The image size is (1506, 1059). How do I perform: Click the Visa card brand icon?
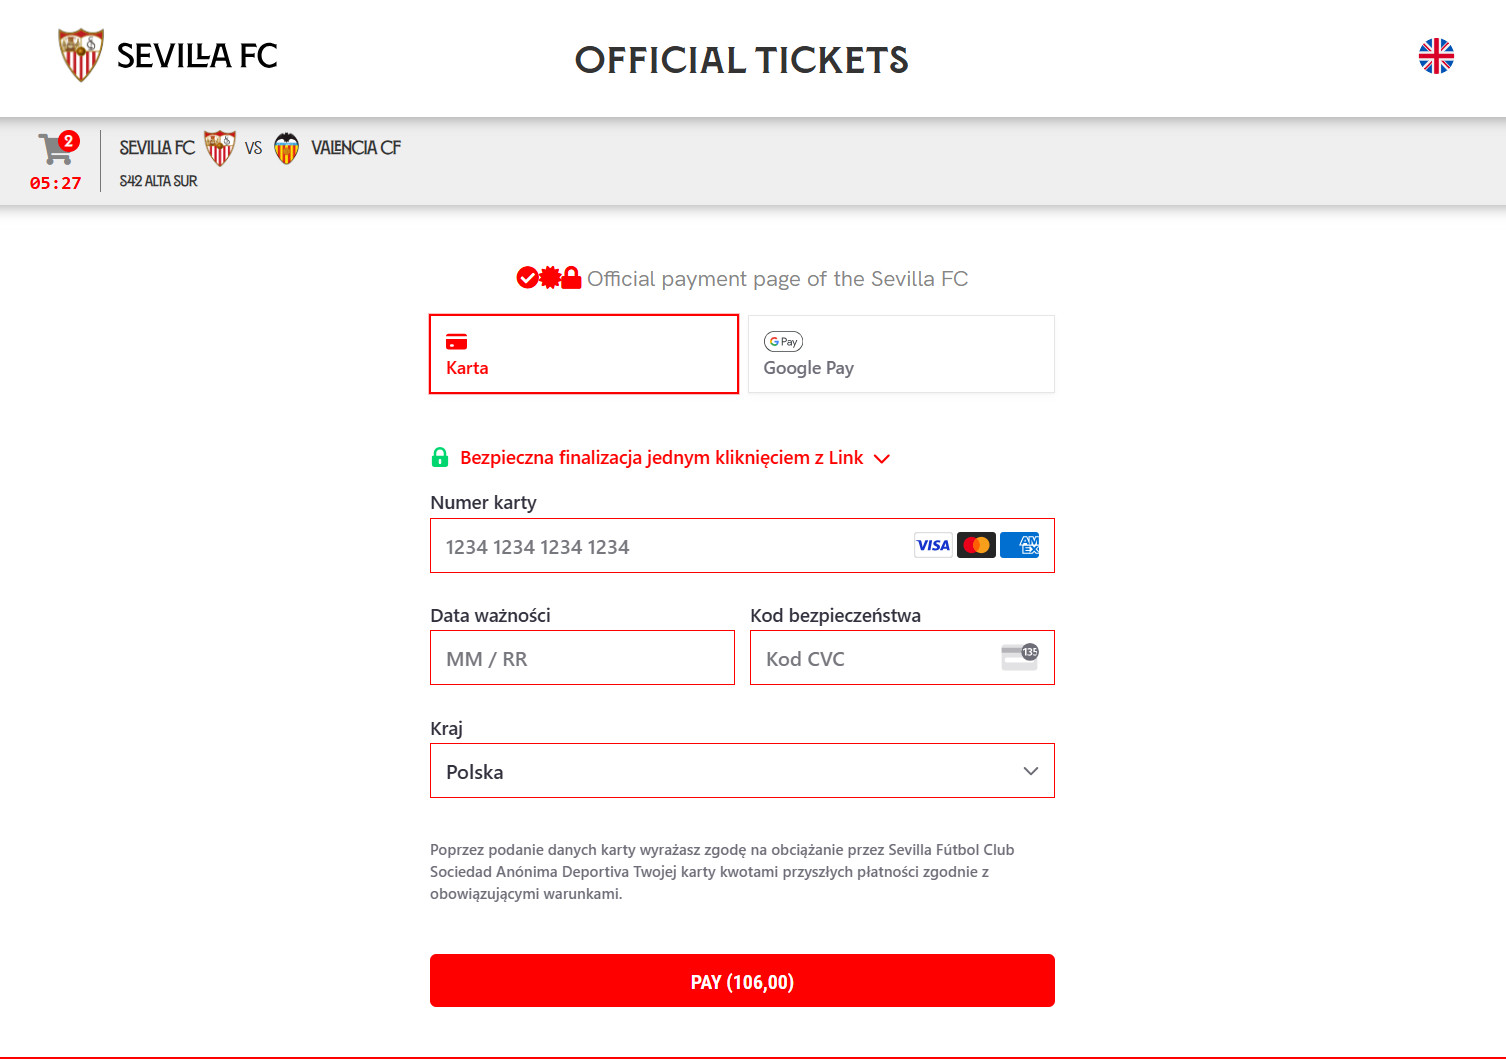(933, 545)
